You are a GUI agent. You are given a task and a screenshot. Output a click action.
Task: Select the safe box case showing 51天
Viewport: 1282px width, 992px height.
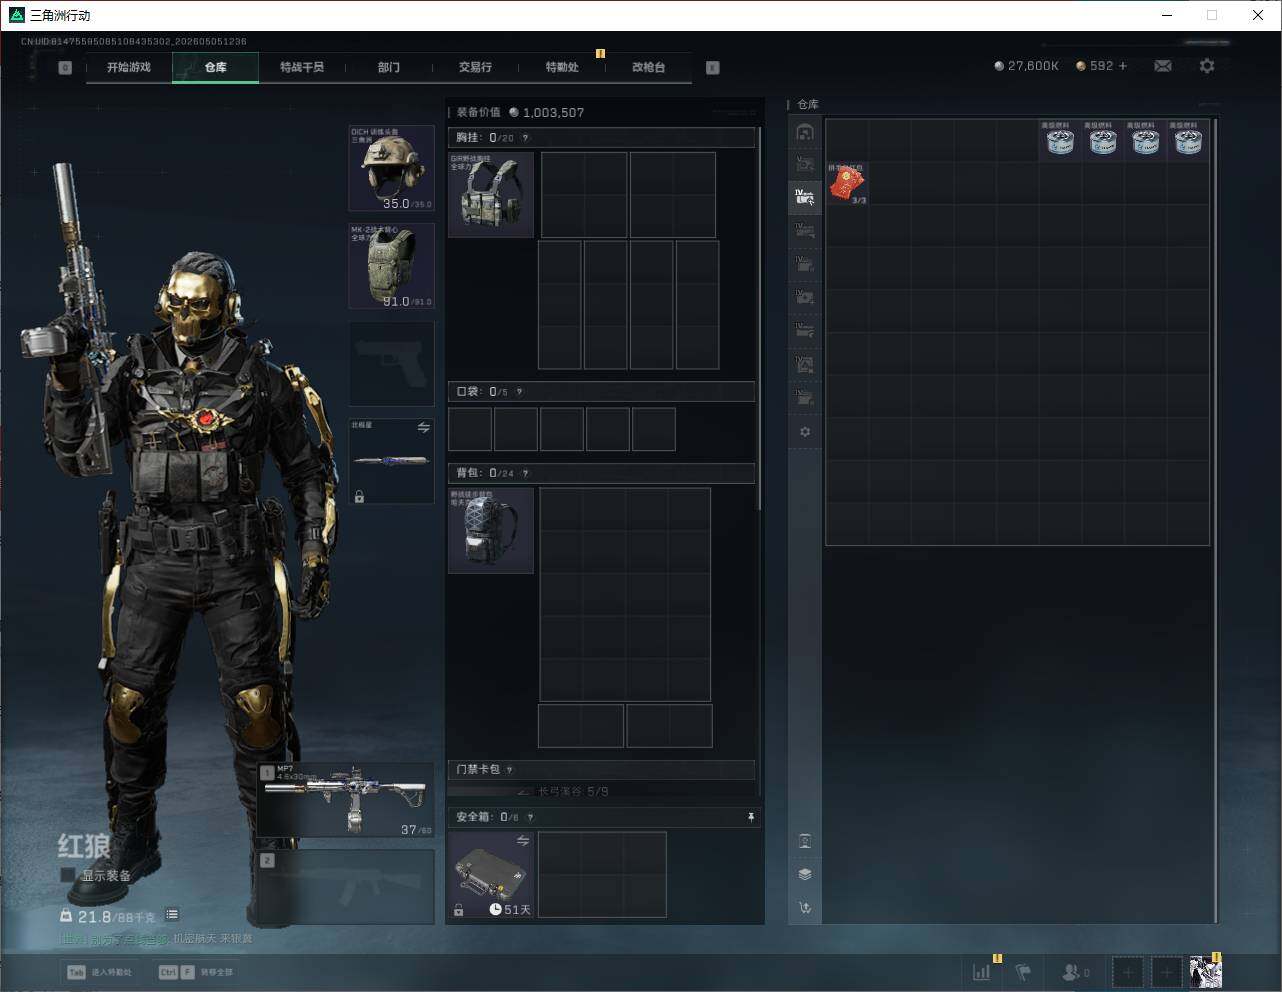491,874
